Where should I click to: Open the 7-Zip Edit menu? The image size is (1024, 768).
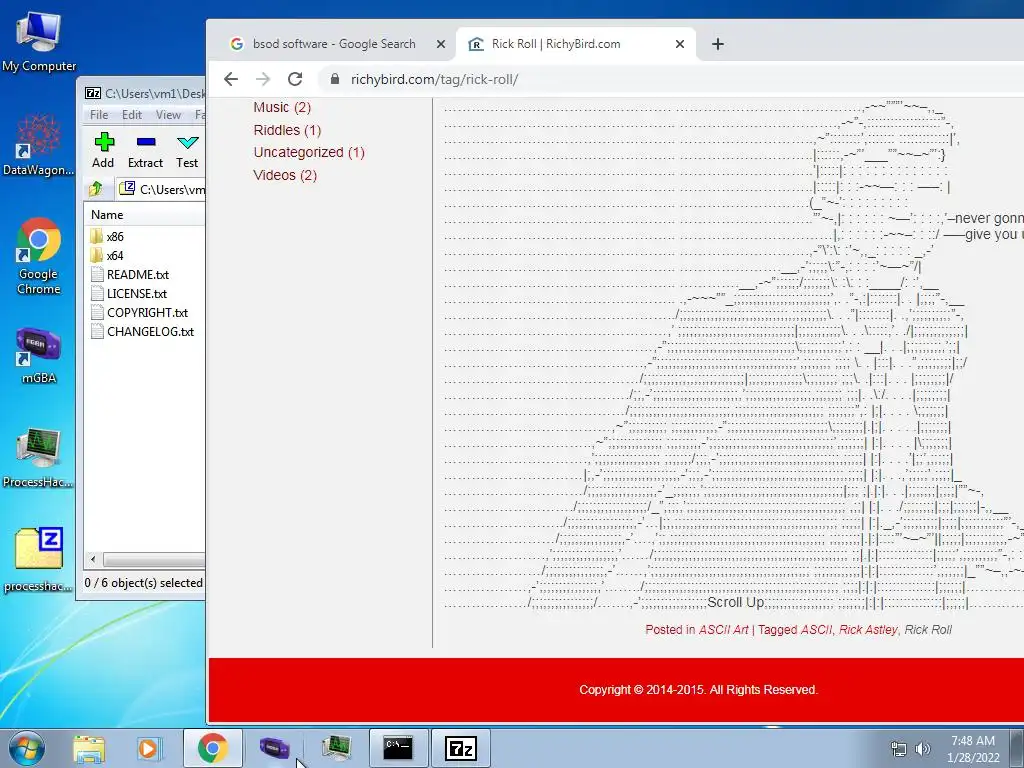pyautogui.click(x=132, y=114)
